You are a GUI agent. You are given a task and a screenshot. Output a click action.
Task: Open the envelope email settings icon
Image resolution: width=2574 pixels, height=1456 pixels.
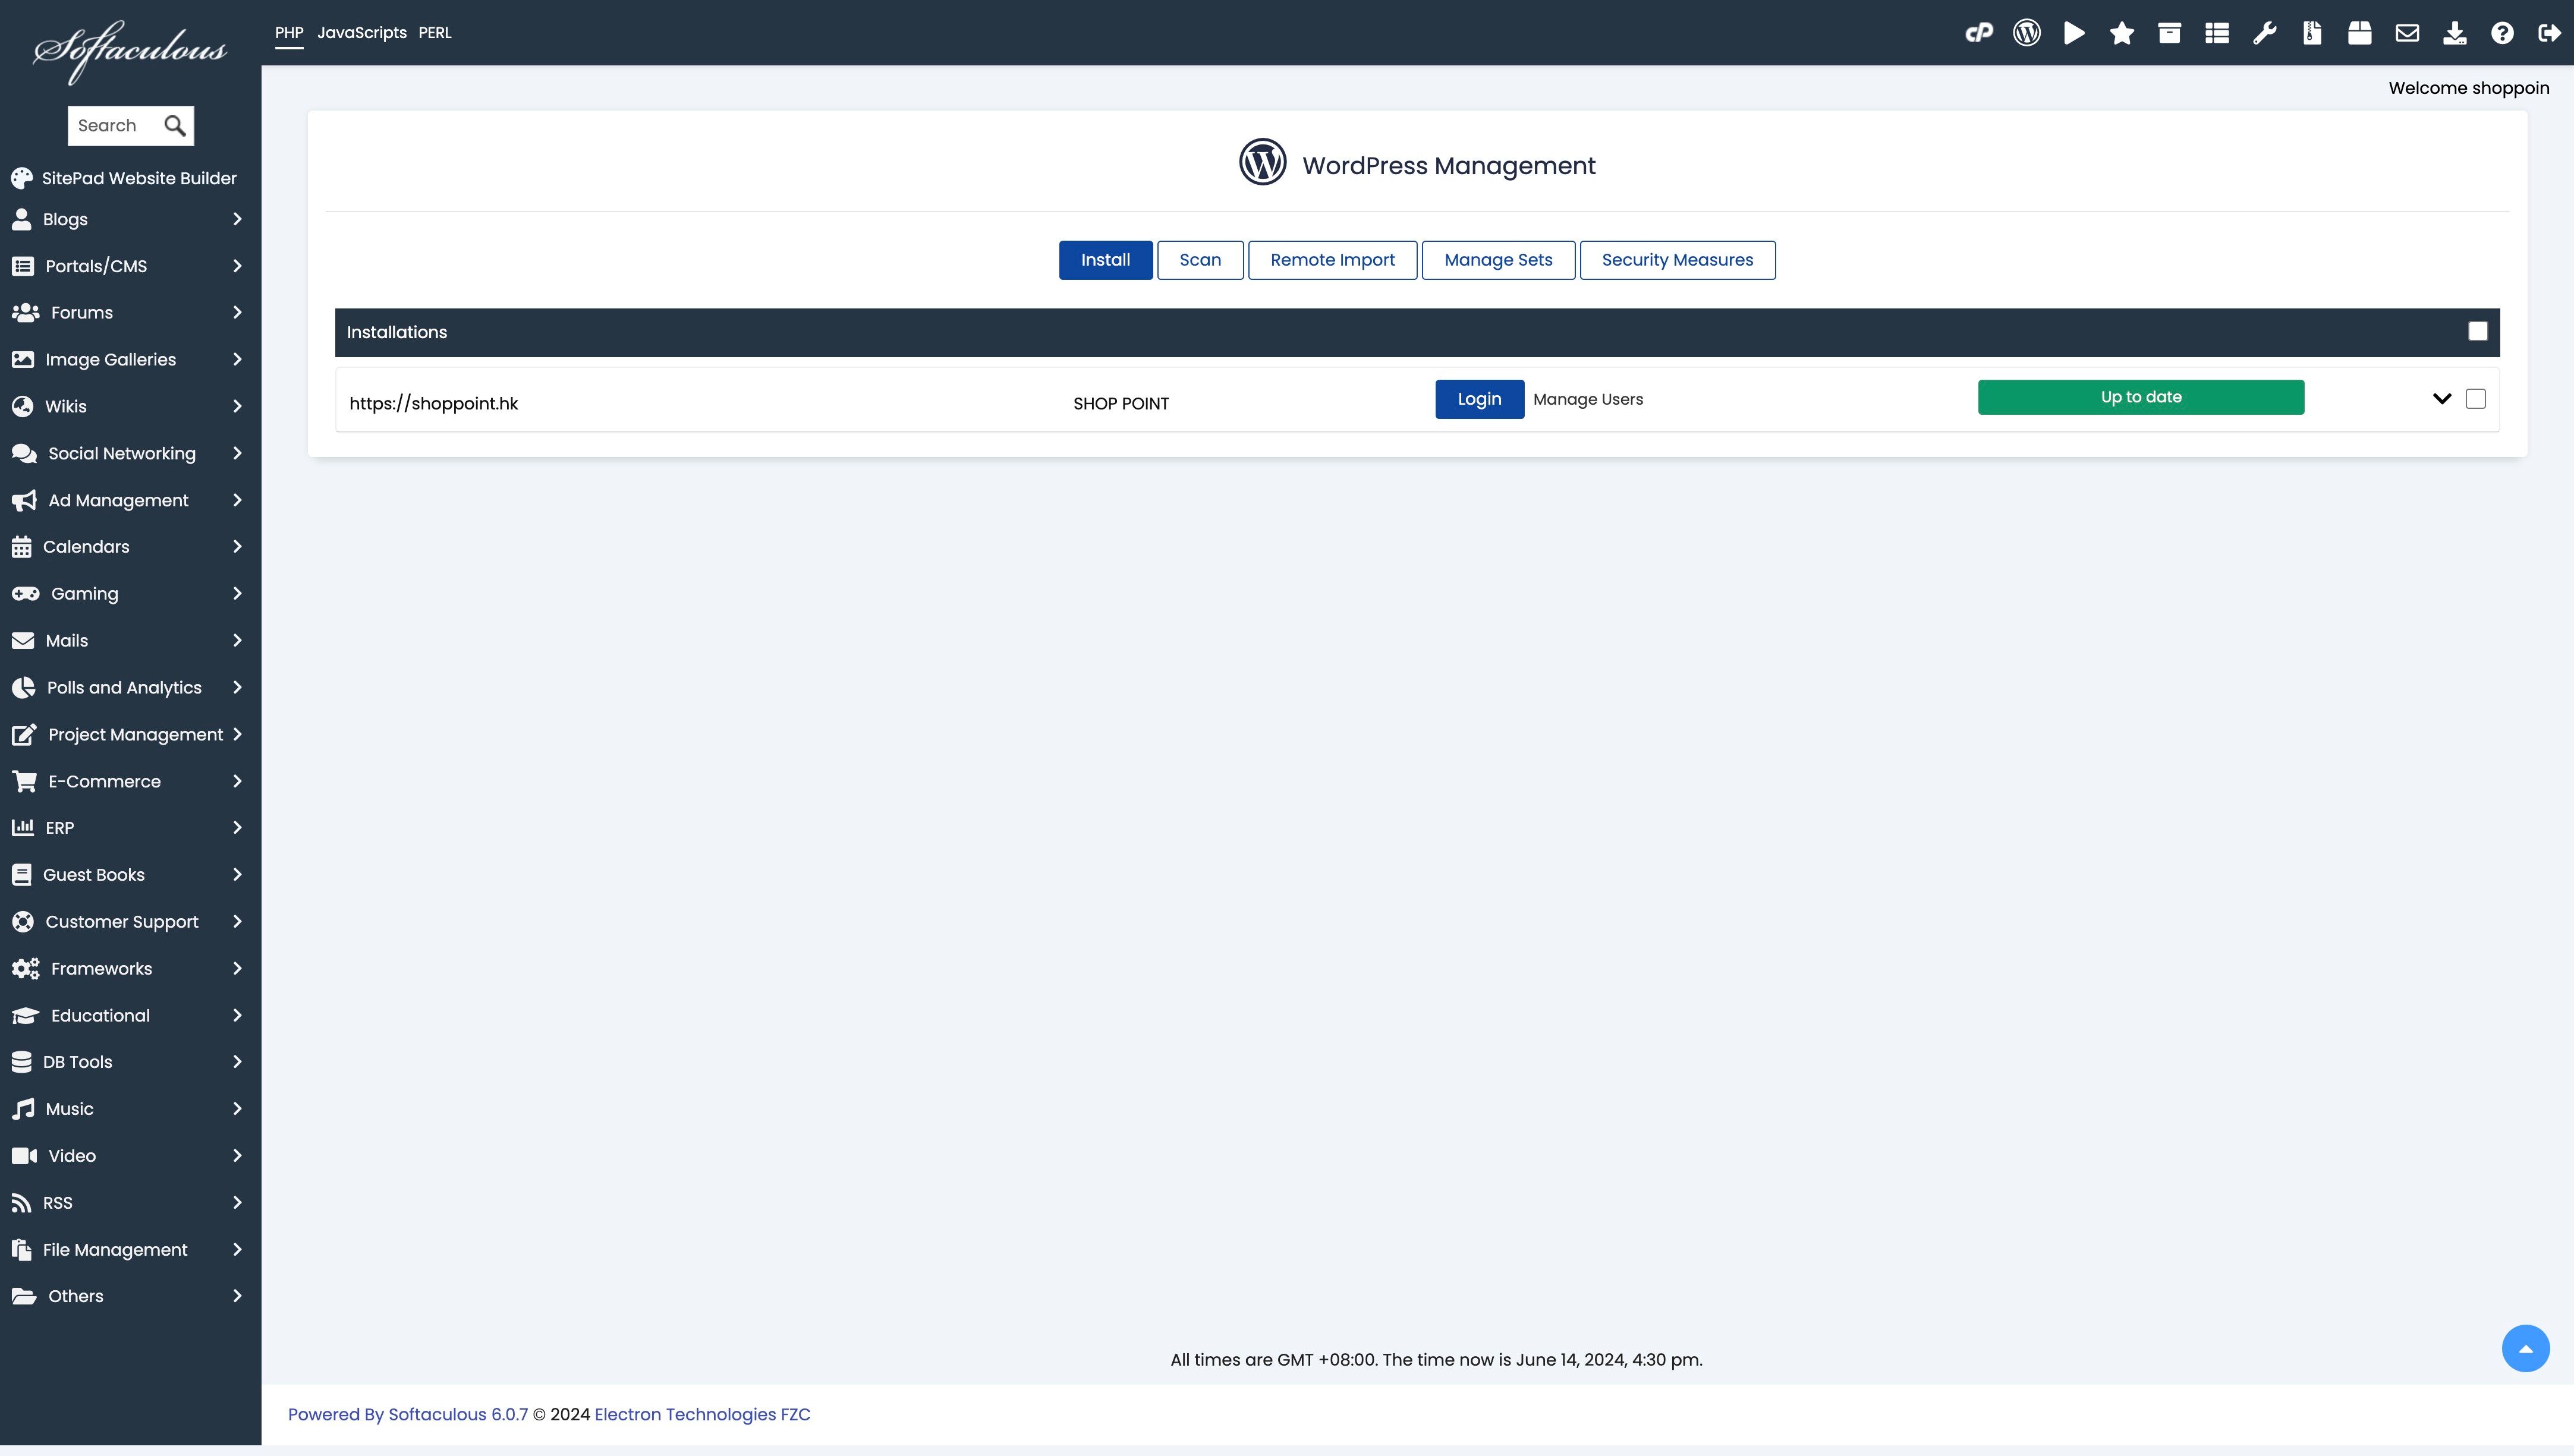[2407, 33]
